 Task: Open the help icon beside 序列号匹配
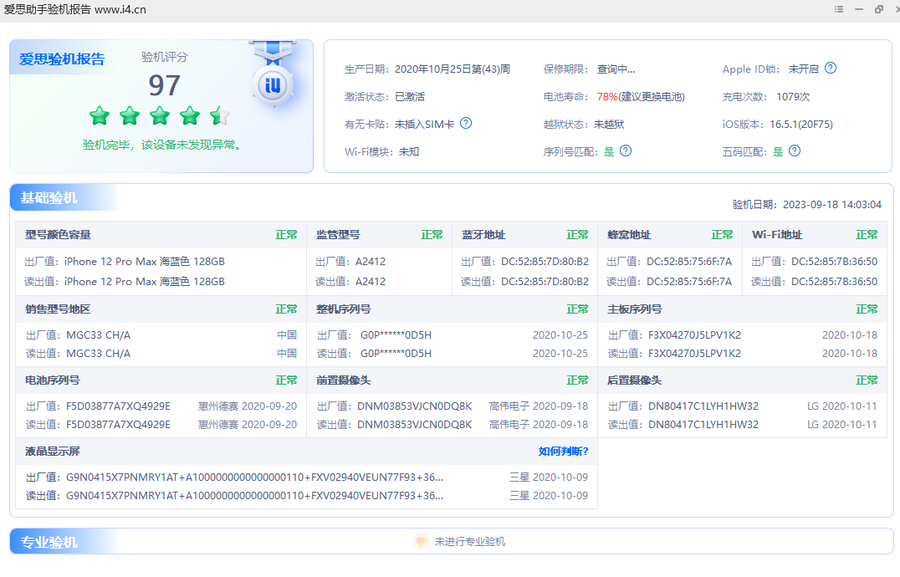coord(626,151)
